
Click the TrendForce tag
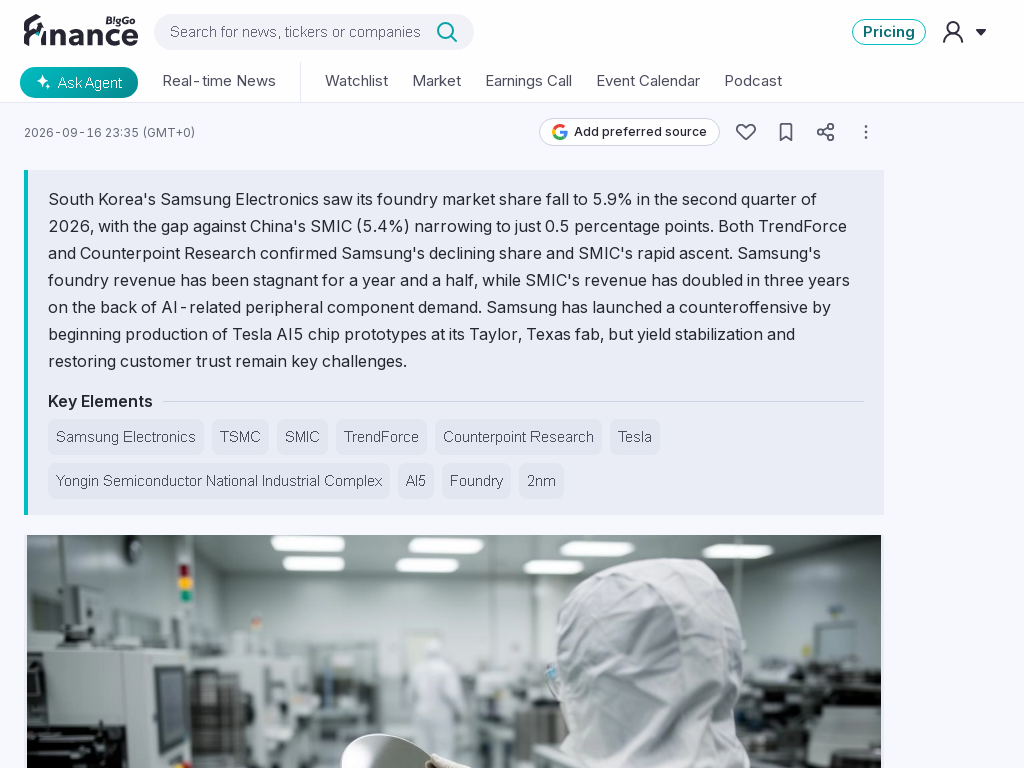[x=381, y=437]
